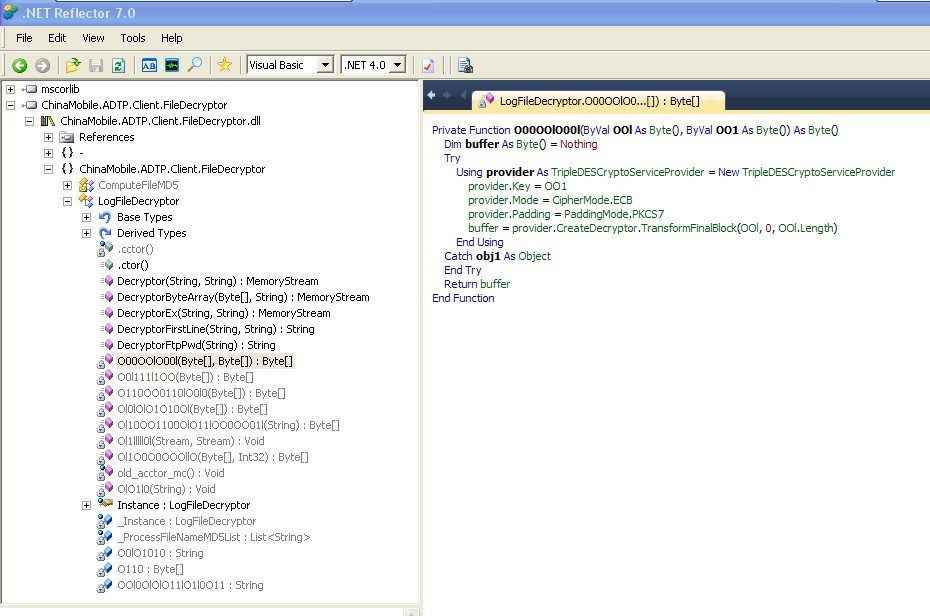Screen dimensions: 930x616
Task: Click the Refresh toolbar icon
Action: pos(119,65)
